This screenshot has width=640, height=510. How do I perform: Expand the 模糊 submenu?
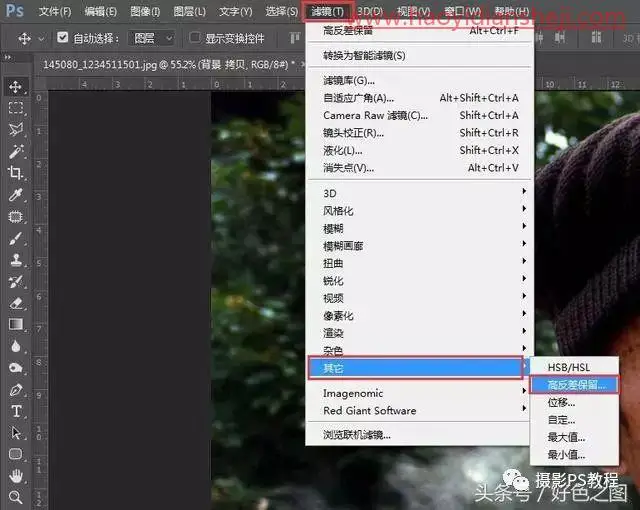pos(418,228)
